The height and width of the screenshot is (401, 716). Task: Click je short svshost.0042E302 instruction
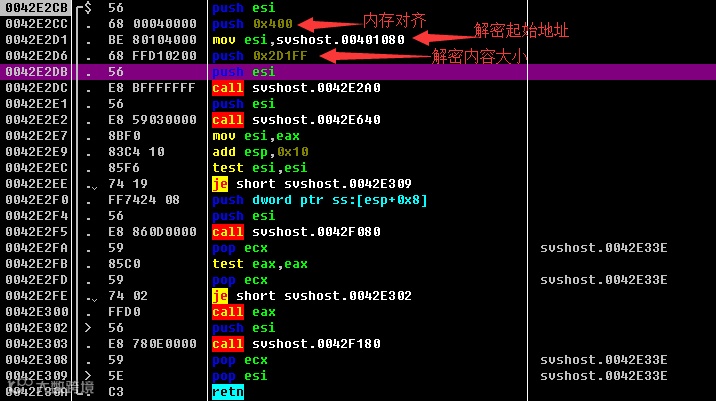pyautogui.click(x=312, y=295)
